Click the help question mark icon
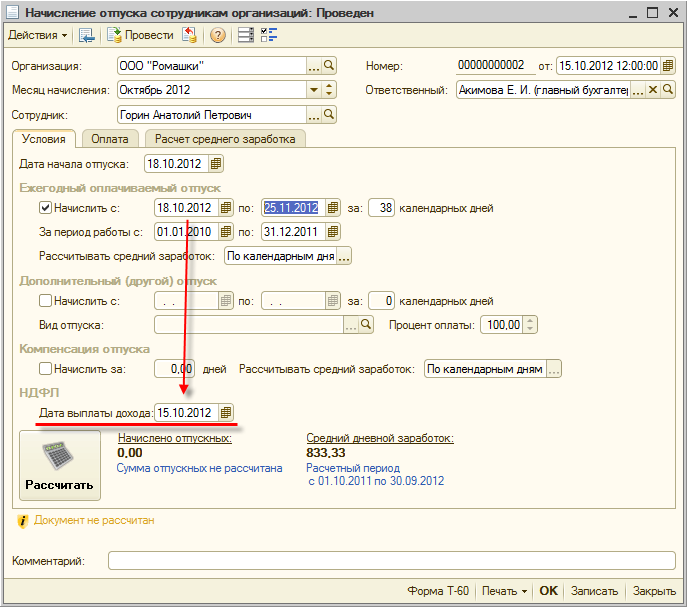This screenshot has width=687, height=607. click(218, 36)
